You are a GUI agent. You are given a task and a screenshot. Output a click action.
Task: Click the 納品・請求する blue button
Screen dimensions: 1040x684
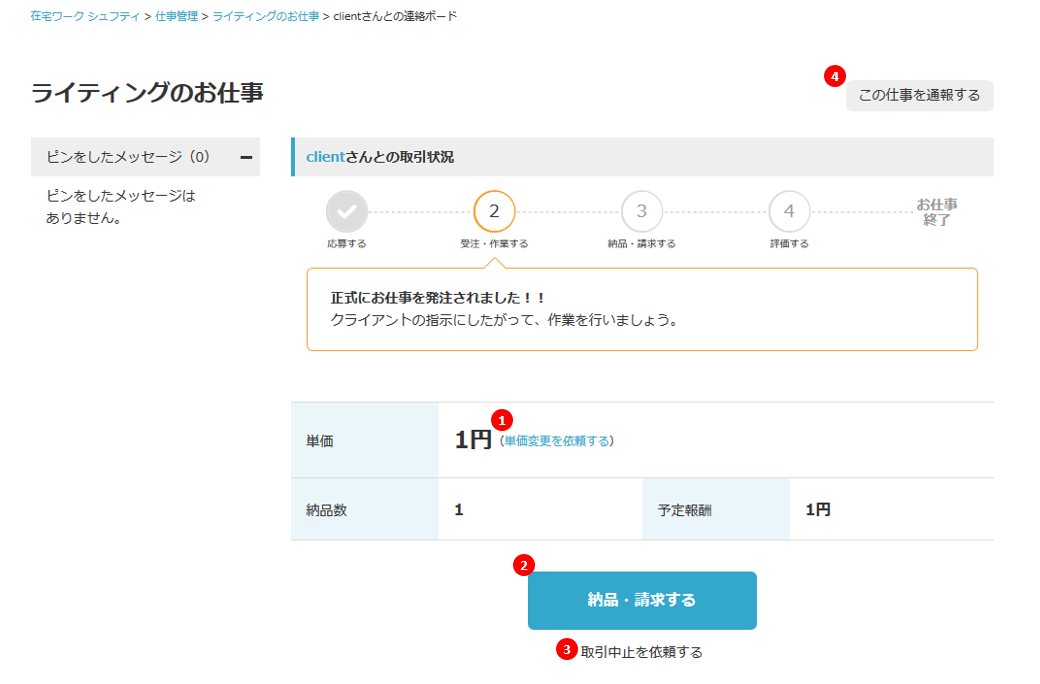click(x=642, y=600)
